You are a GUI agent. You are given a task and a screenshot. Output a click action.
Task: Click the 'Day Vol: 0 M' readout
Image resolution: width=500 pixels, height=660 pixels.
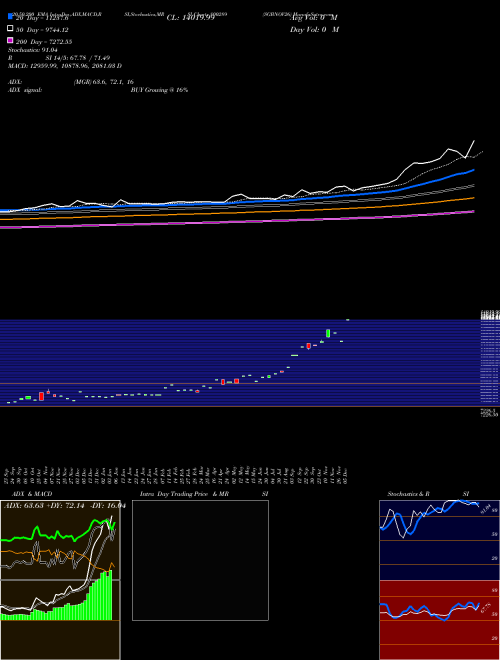pyautogui.click(x=314, y=29)
